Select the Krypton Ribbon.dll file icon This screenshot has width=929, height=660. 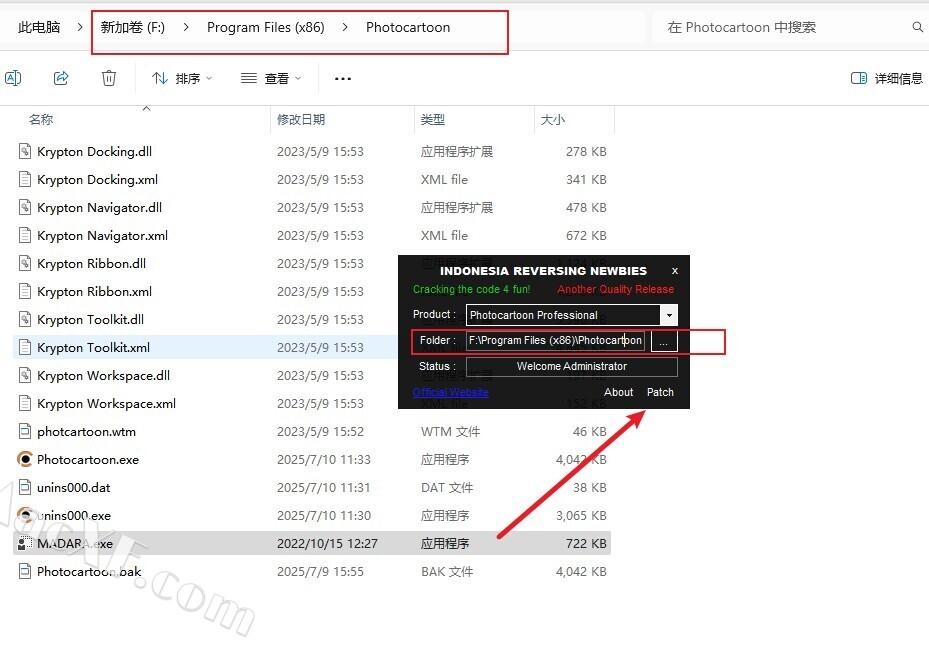coord(25,264)
